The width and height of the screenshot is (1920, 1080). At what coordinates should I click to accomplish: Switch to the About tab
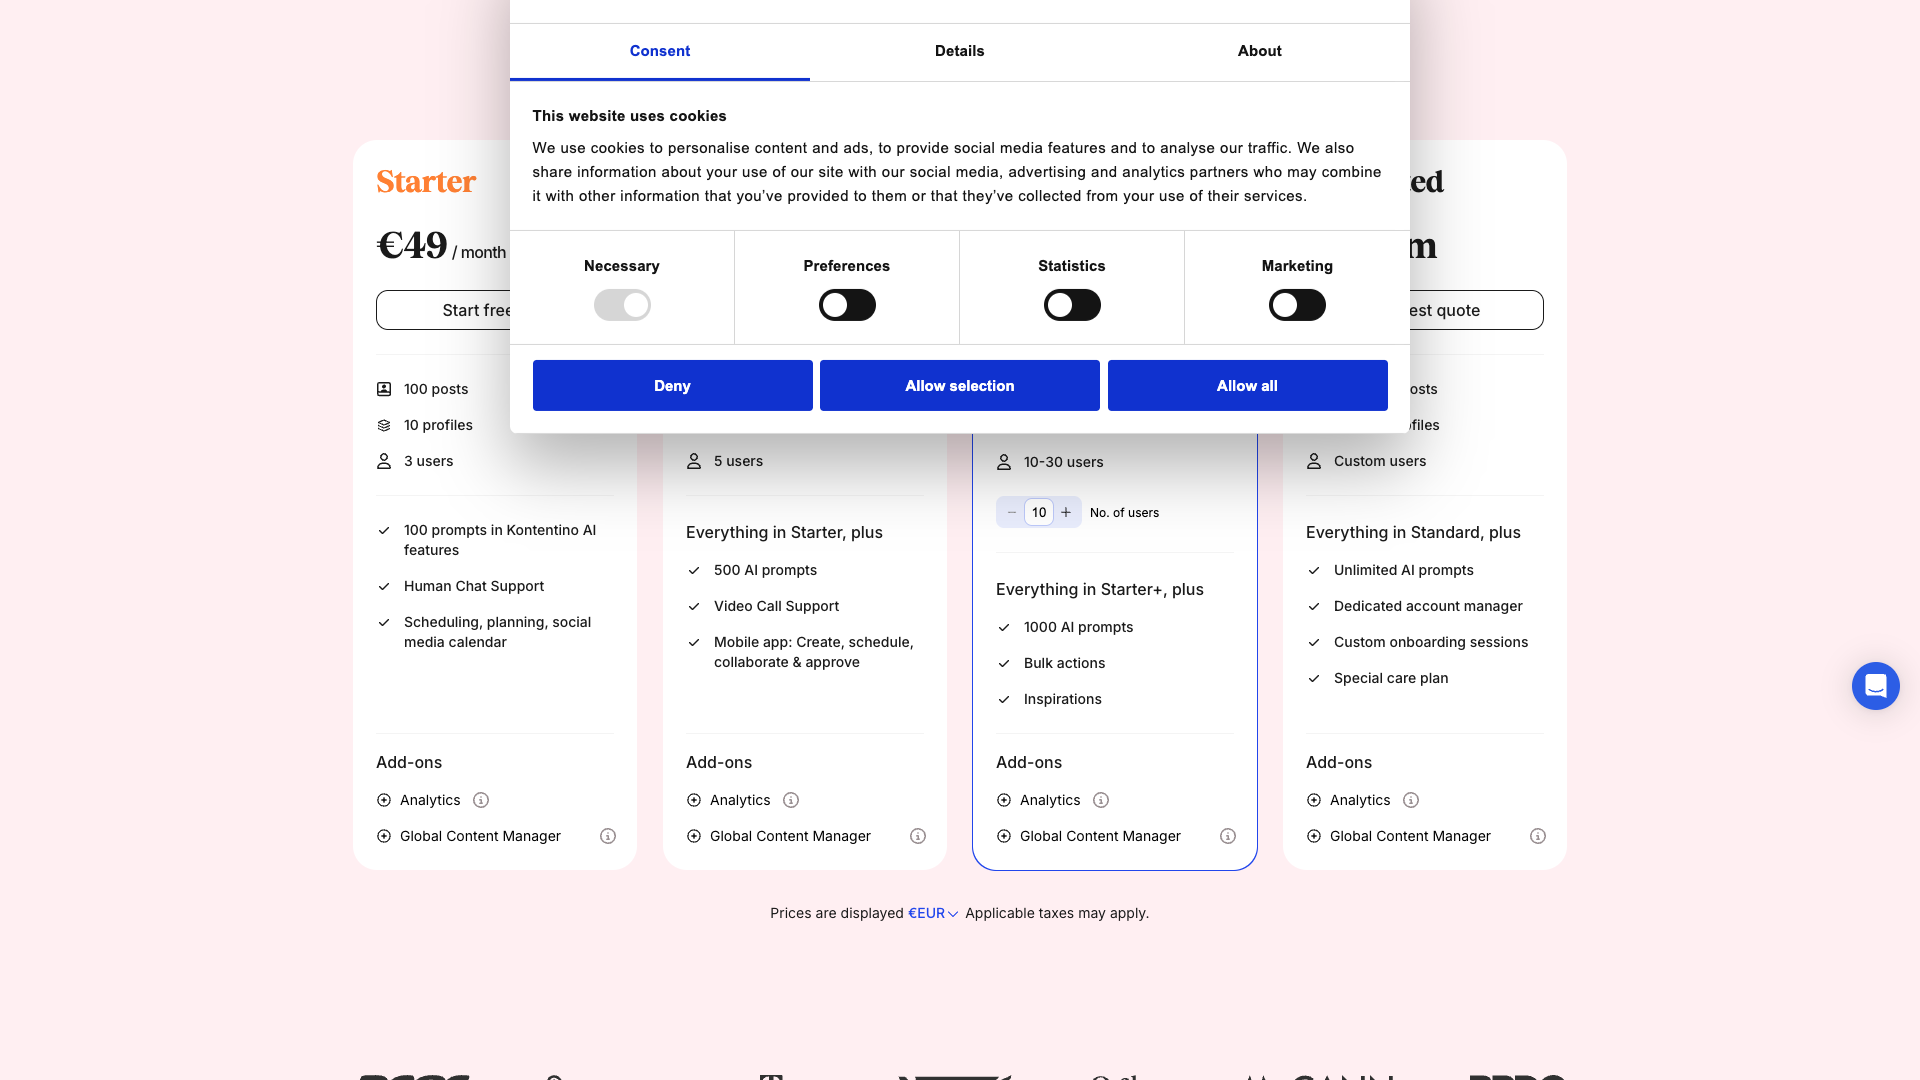pyautogui.click(x=1259, y=51)
